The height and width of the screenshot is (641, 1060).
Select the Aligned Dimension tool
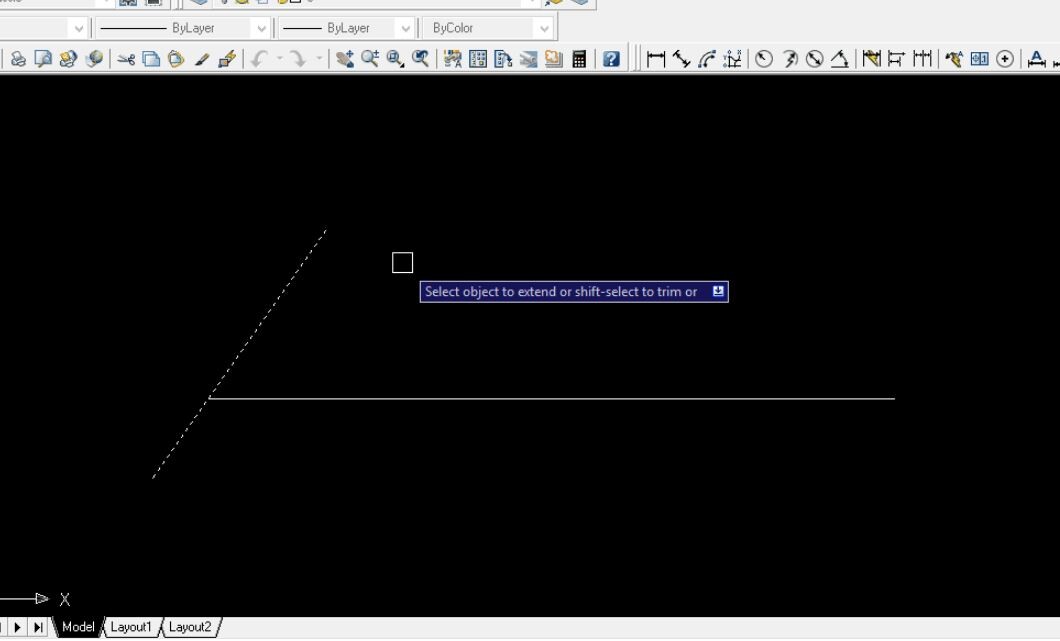pyautogui.click(x=680, y=58)
